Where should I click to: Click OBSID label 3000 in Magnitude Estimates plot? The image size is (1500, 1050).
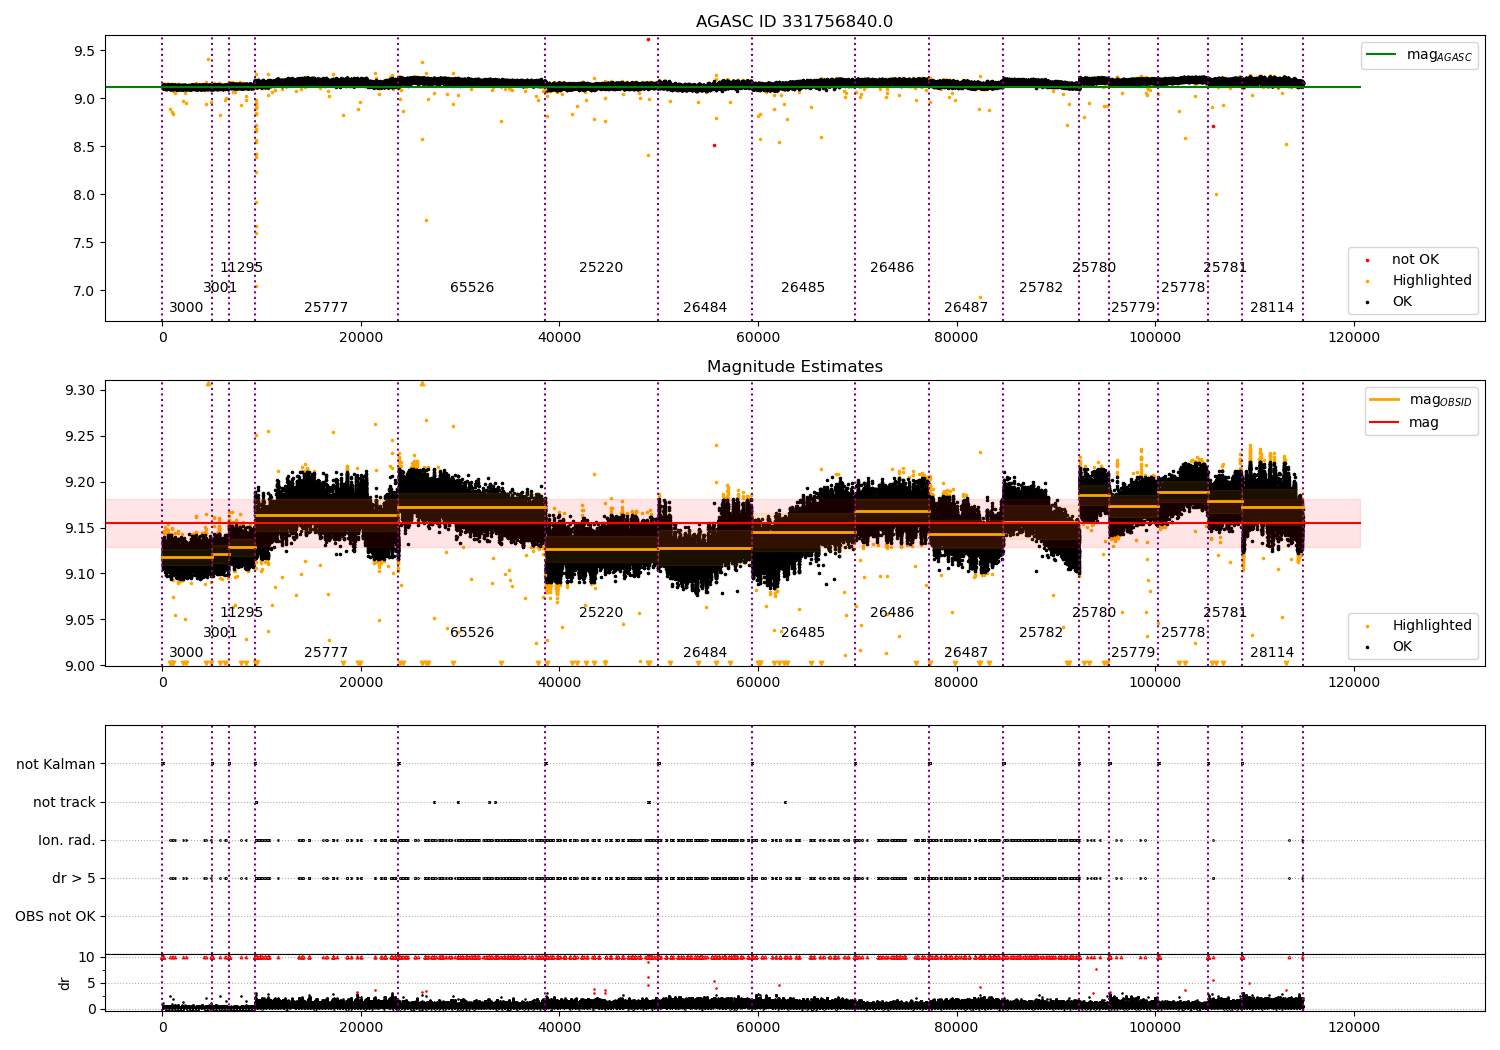pos(186,653)
